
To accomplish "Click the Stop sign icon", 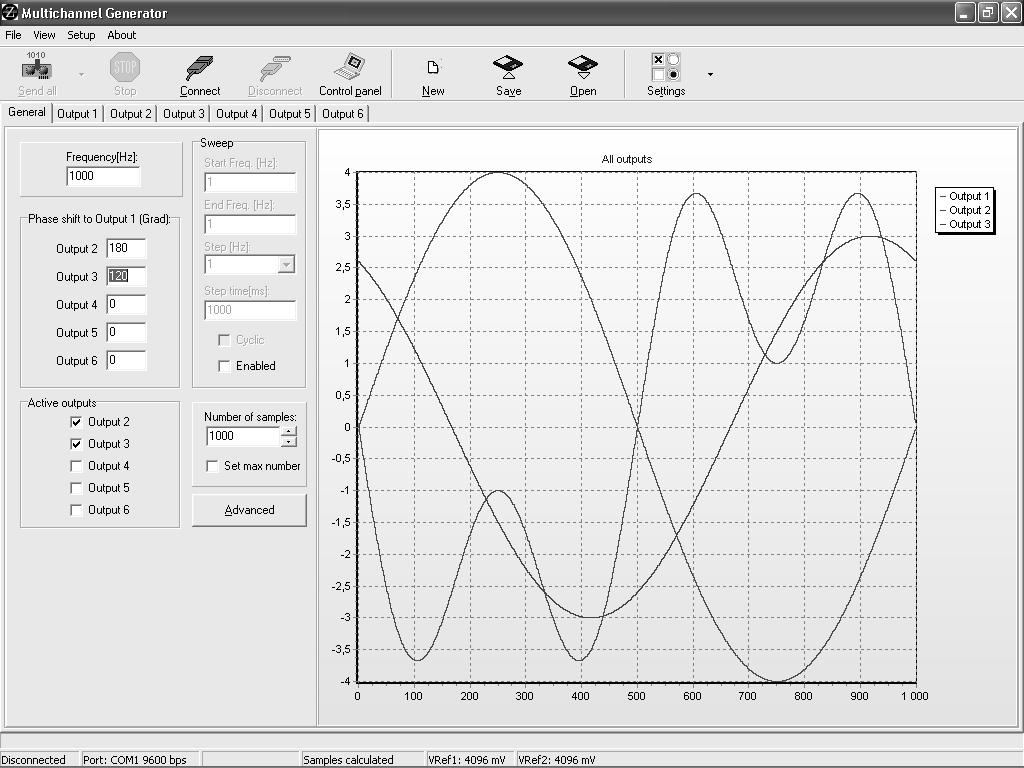I will (125, 67).
